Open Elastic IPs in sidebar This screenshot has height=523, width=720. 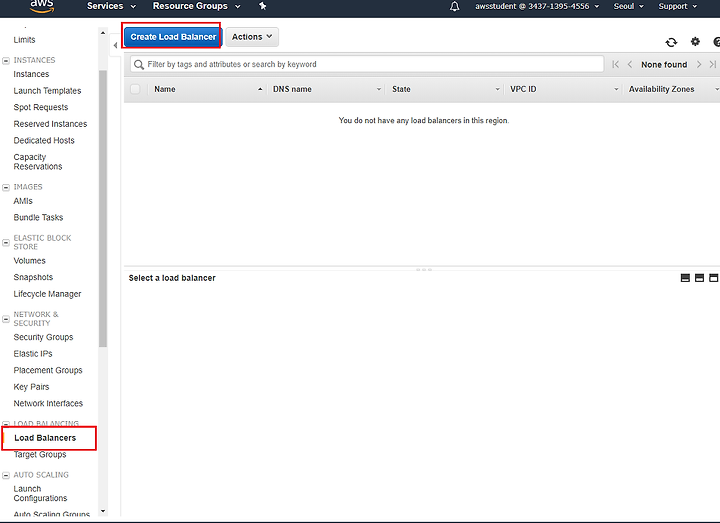point(33,354)
